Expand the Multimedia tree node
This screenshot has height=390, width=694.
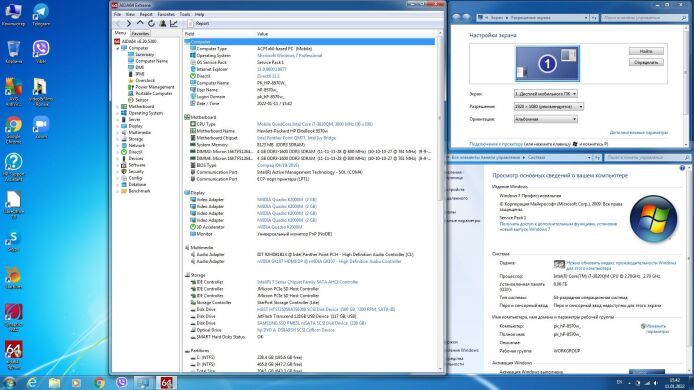[118, 132]
